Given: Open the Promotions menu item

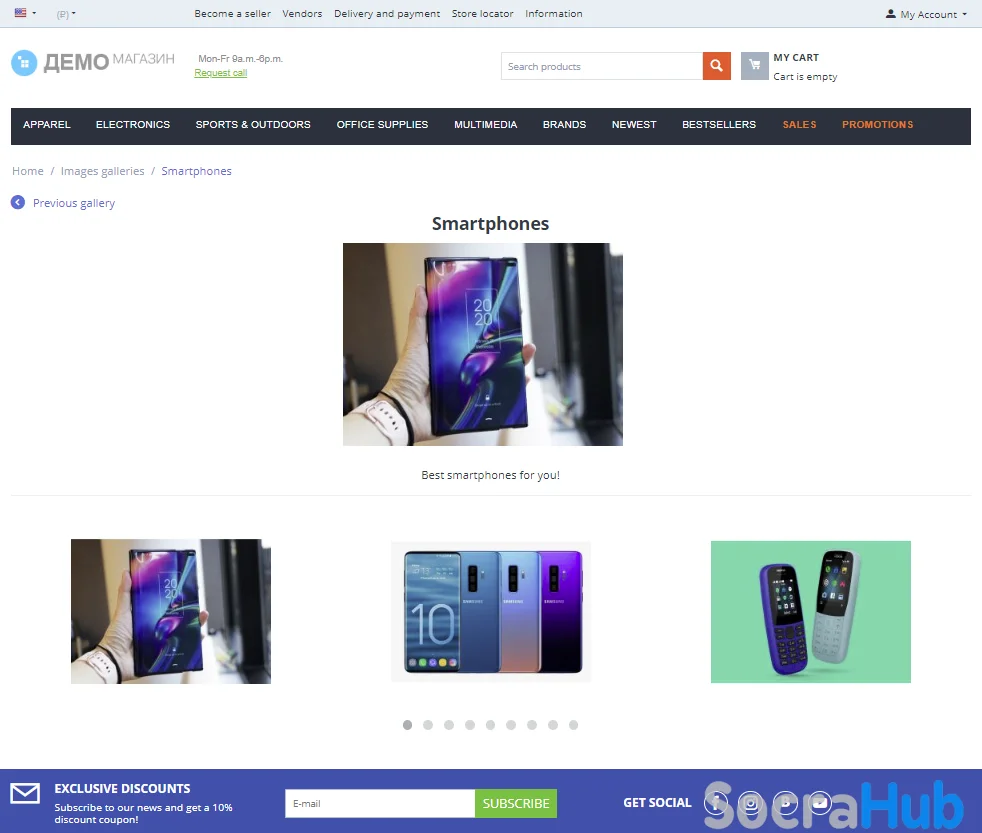Looking at the screenshot, I should click(877, 125).
